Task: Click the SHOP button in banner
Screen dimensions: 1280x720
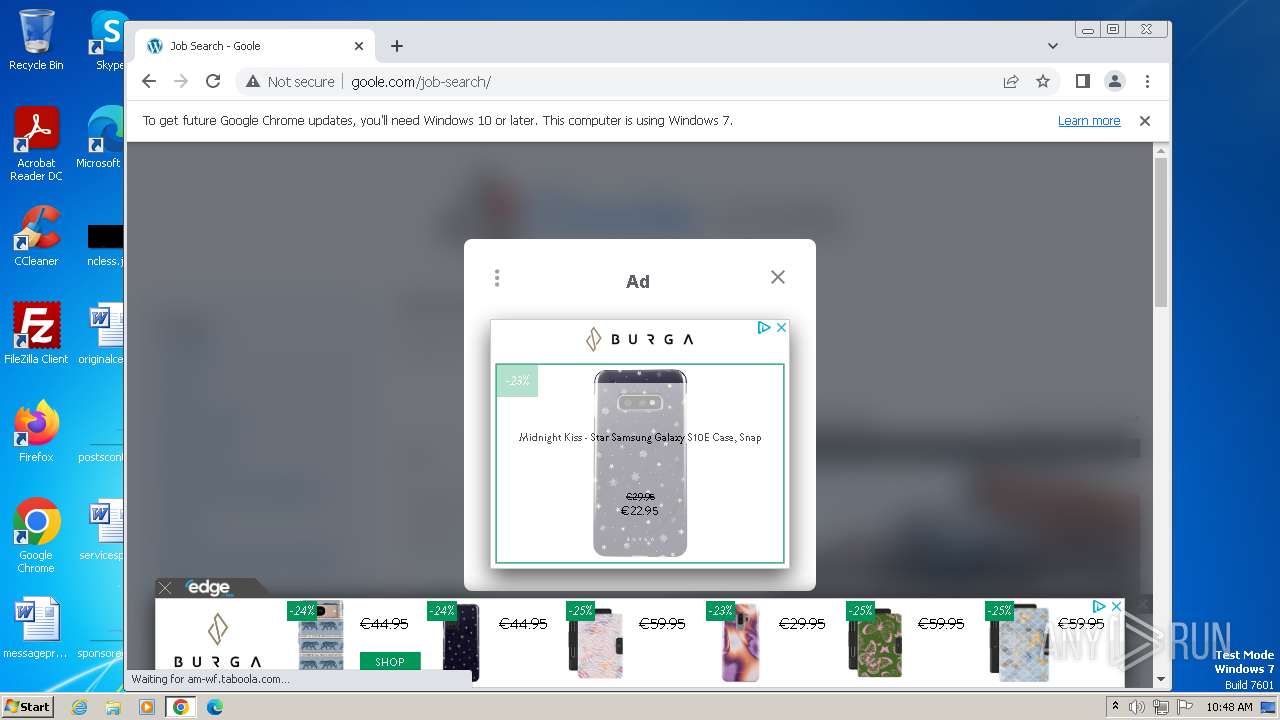Action: pos(389,662)
